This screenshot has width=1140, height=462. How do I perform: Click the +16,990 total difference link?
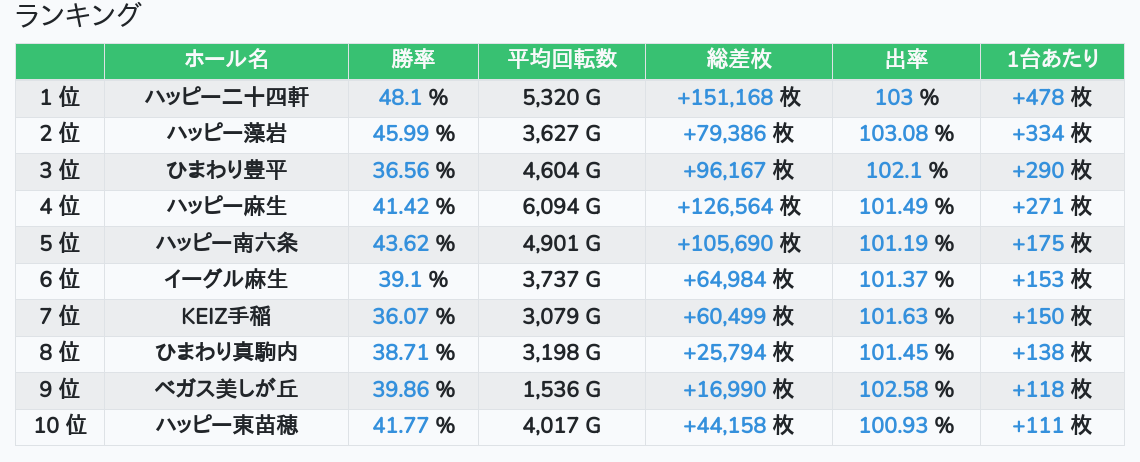click(725, 390)
